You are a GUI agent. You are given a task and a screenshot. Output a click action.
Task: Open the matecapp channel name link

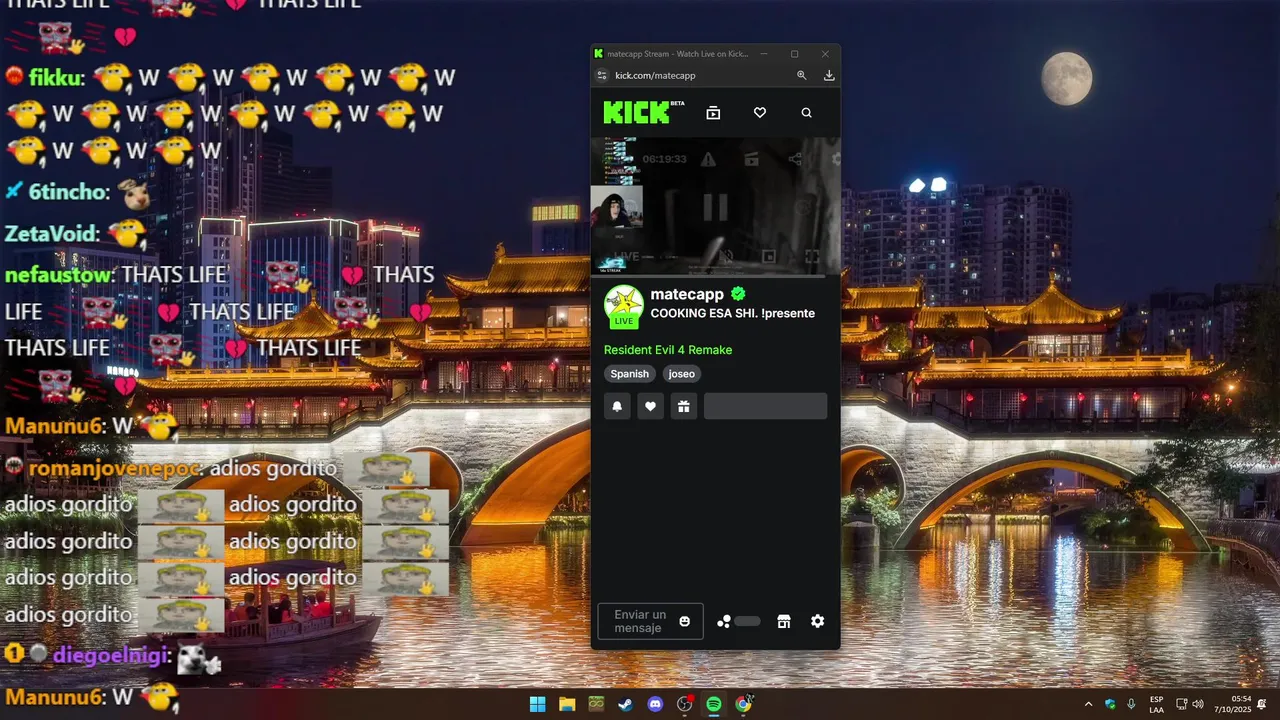[687, 294]
